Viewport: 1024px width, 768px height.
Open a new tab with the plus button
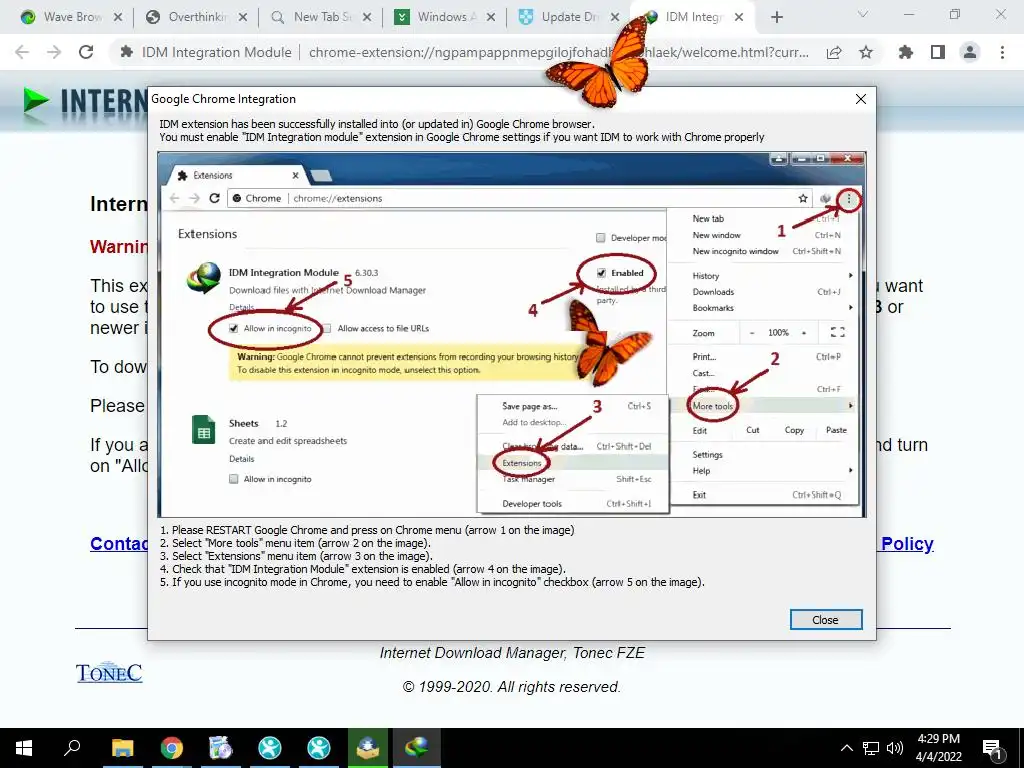[776, 17]
